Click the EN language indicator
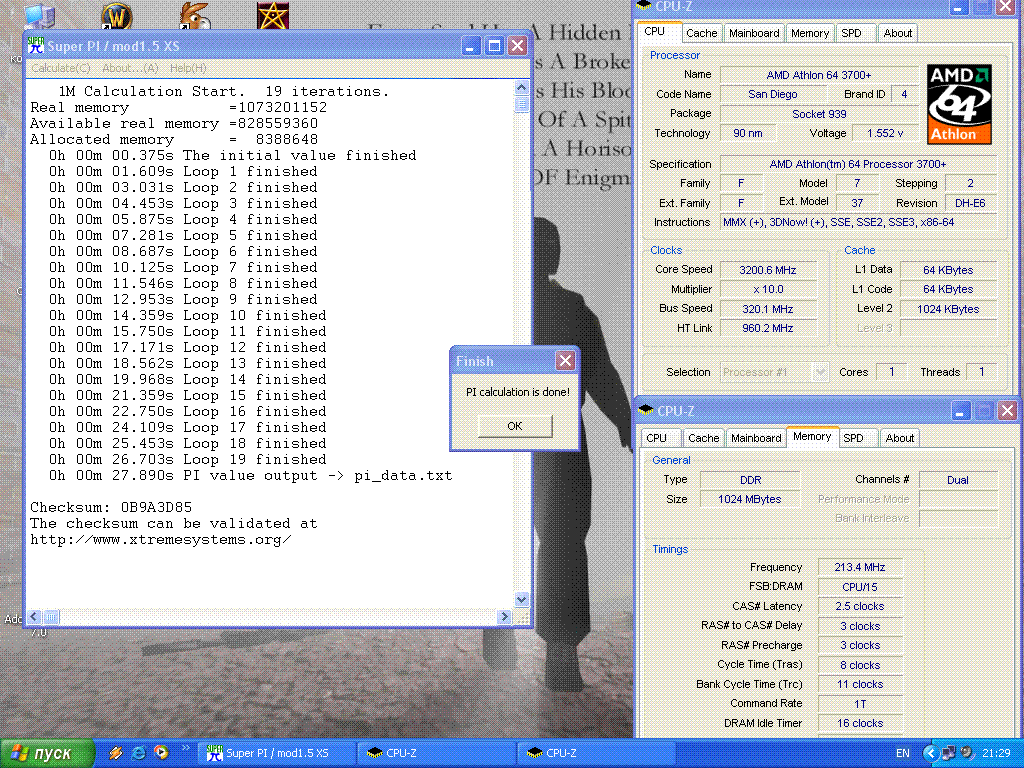1024x768 pixels. (903, 753)
